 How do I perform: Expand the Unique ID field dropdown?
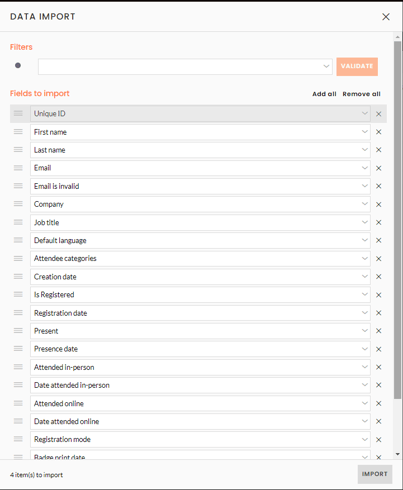pos(200,114)
